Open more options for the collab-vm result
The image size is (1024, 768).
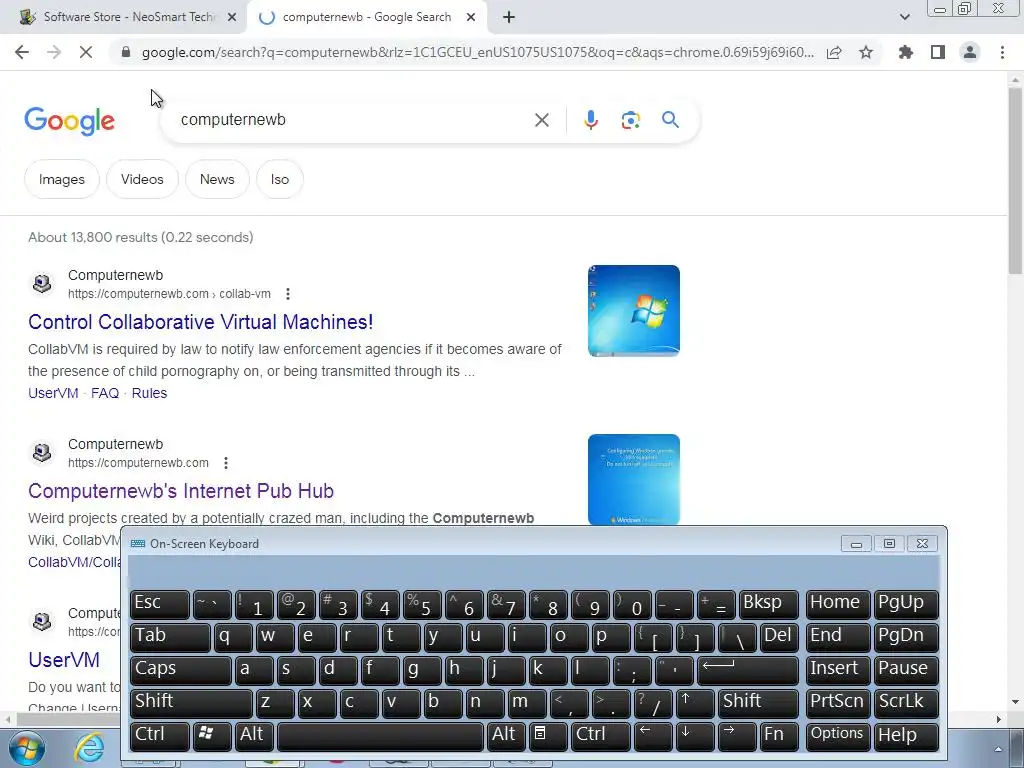point(287,294)
